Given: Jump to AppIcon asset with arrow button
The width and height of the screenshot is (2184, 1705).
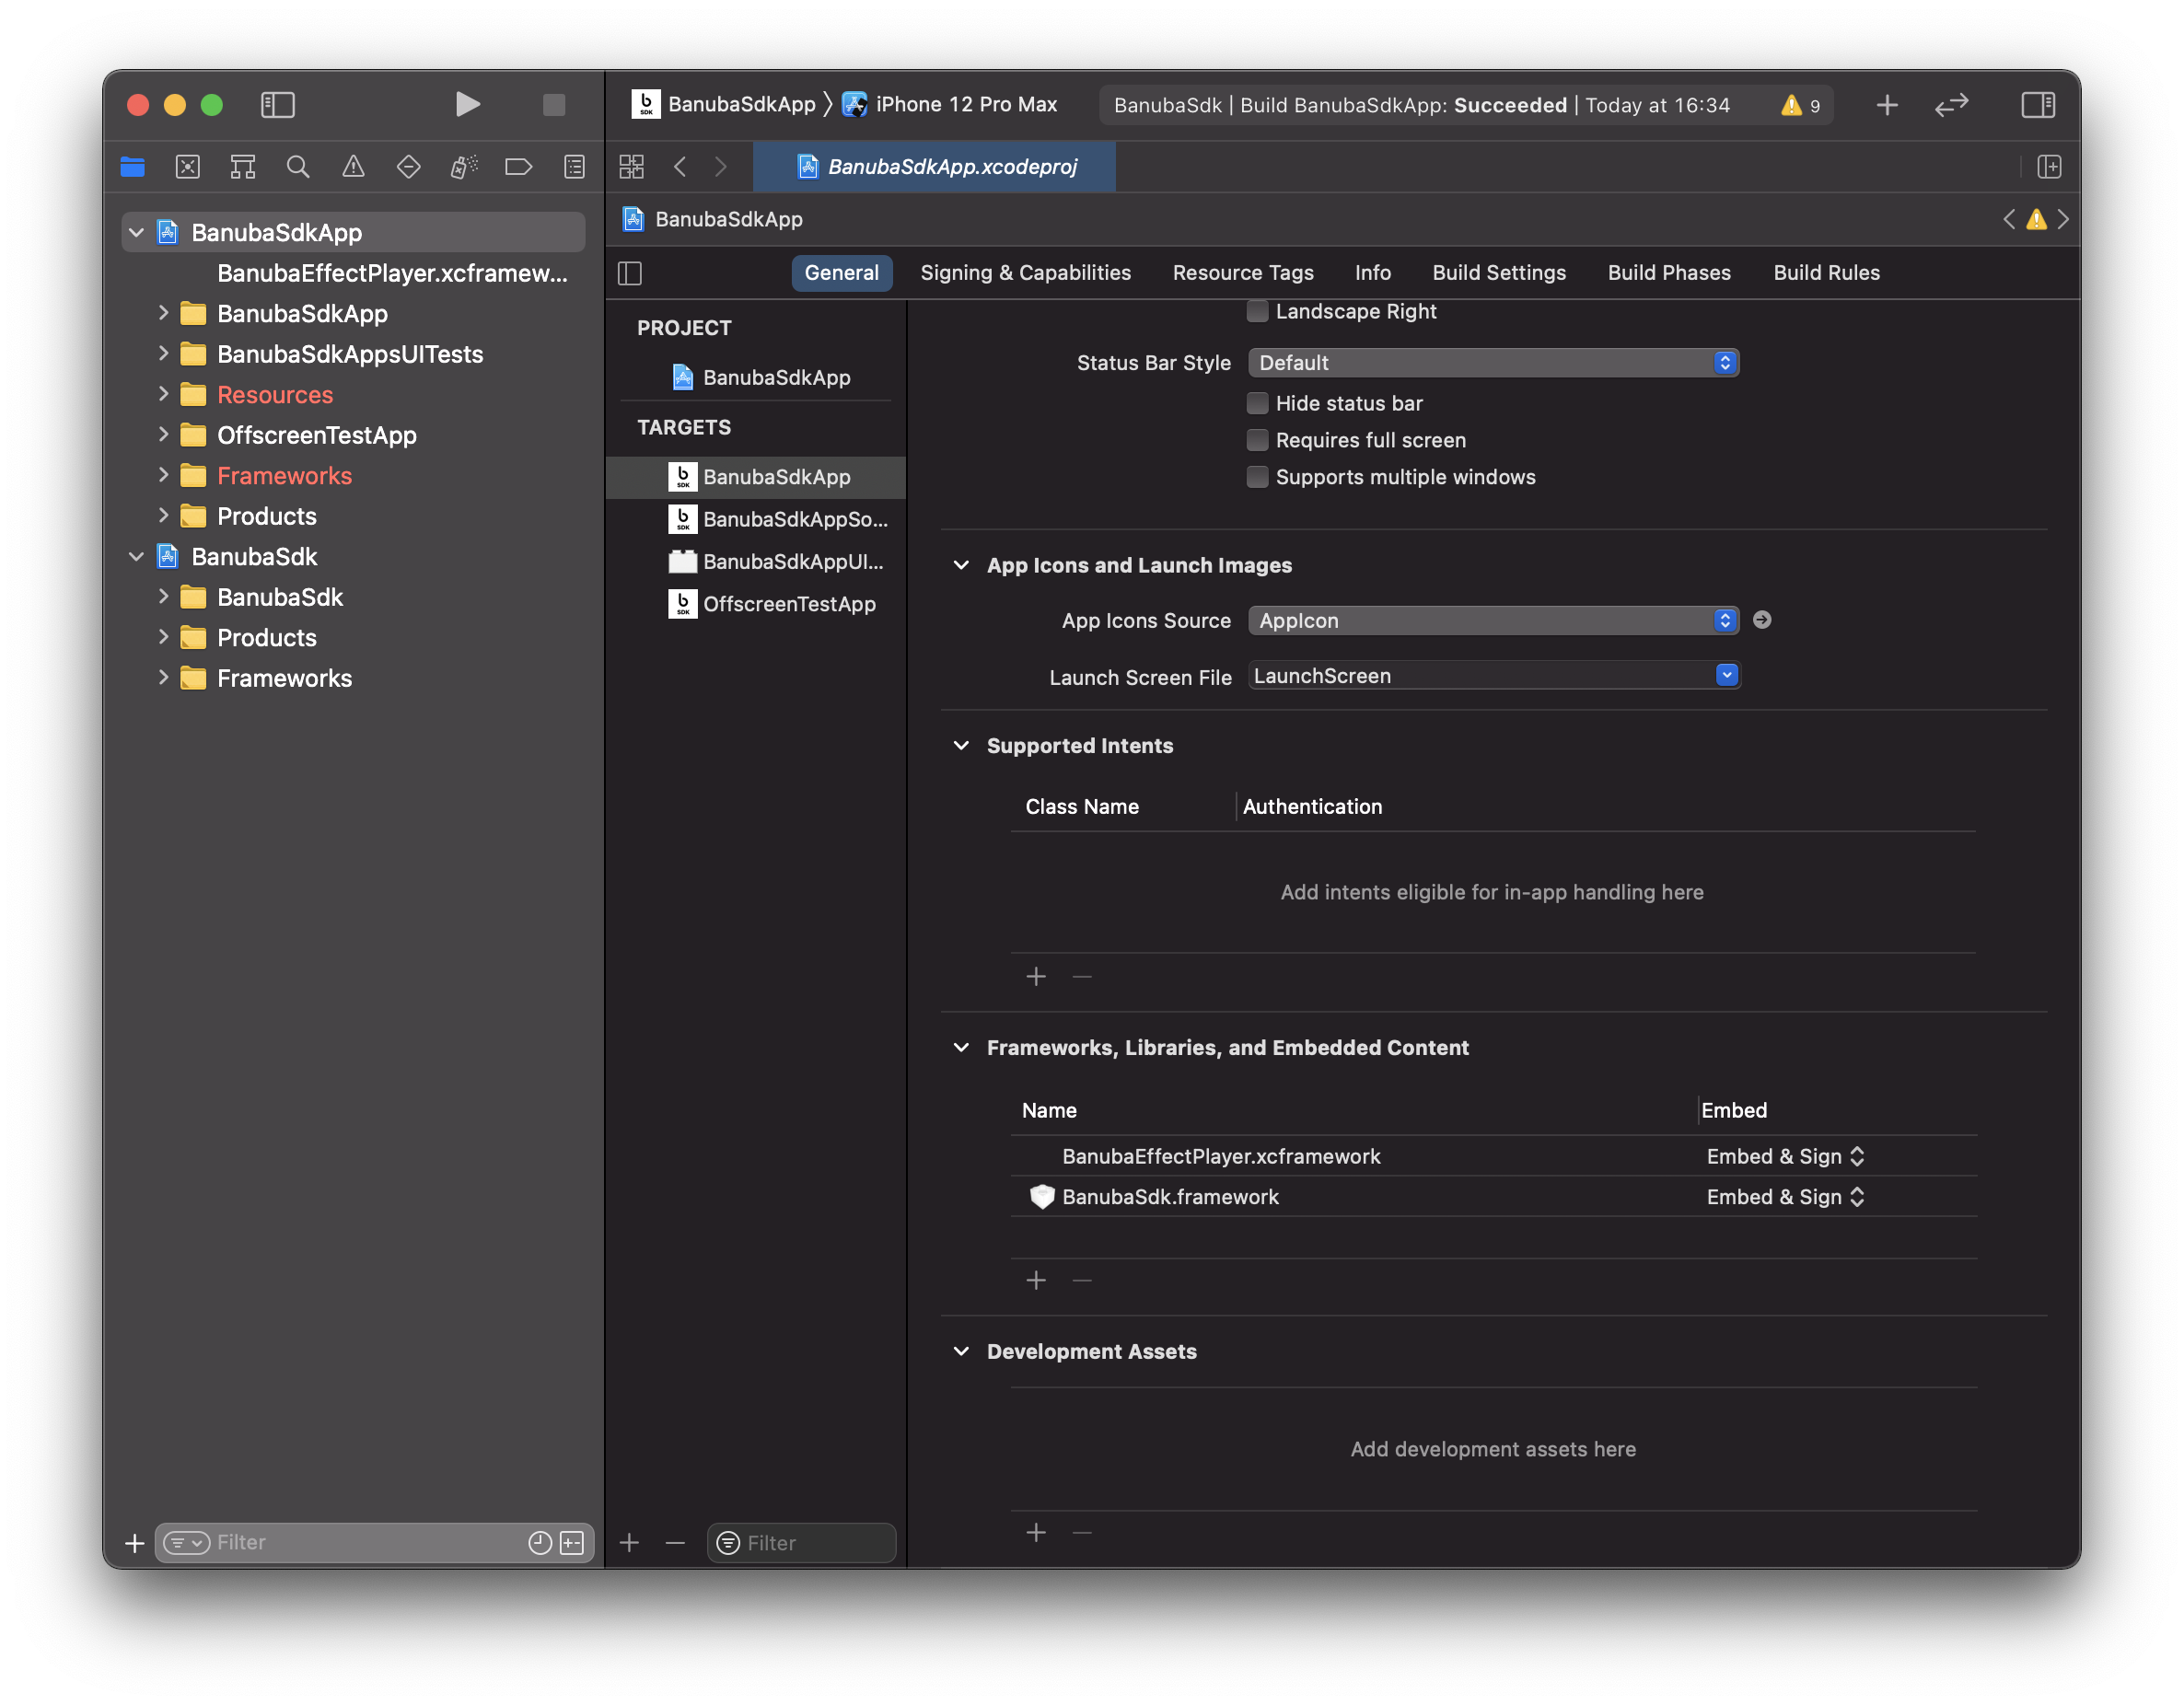Looking at the screenshot, I should point(1762,620).
